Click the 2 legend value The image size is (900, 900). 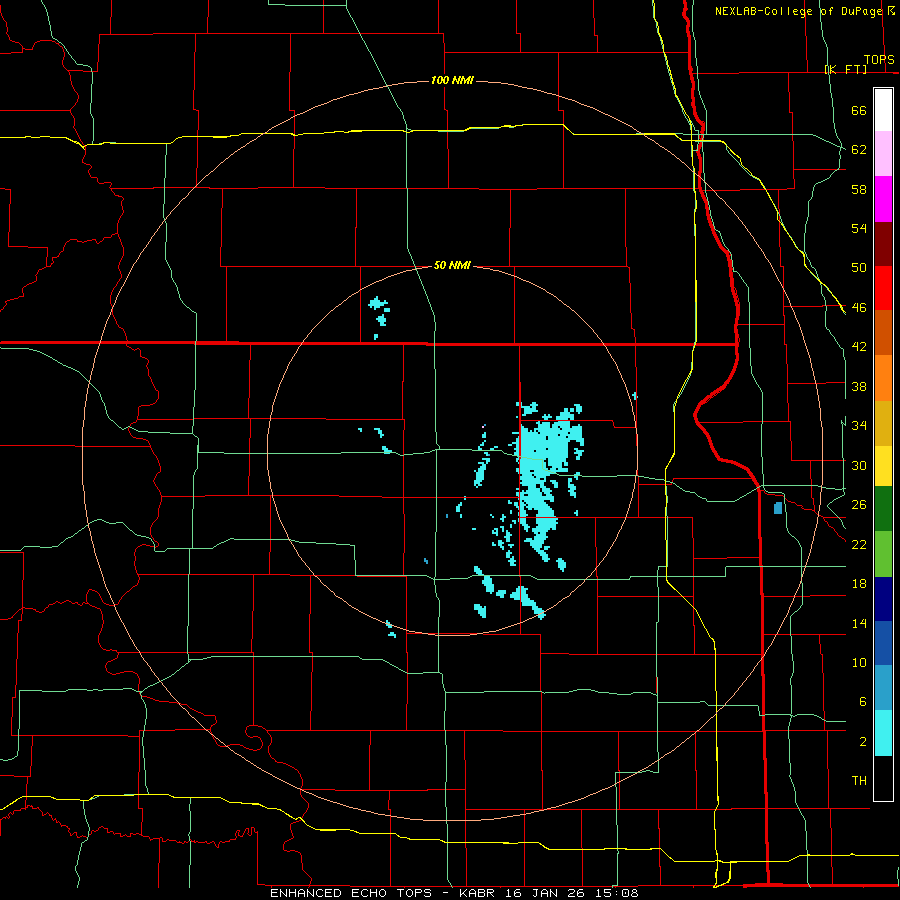[x=862, y=742]
